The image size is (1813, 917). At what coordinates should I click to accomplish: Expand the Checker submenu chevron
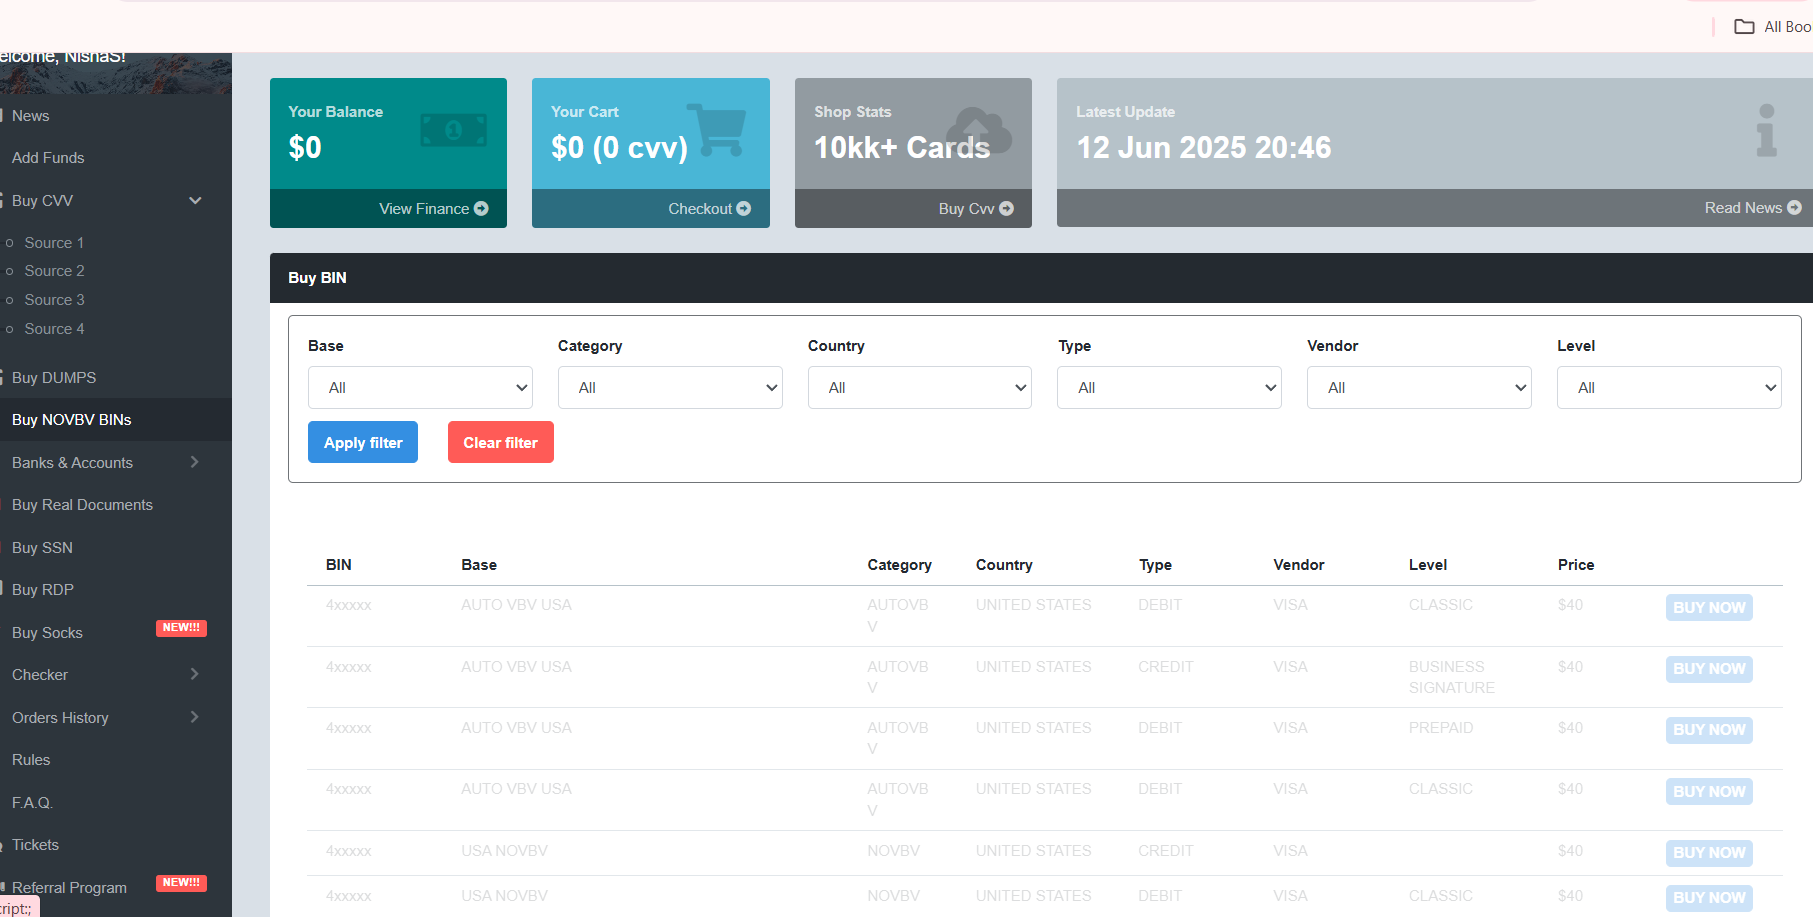(195, 674)
